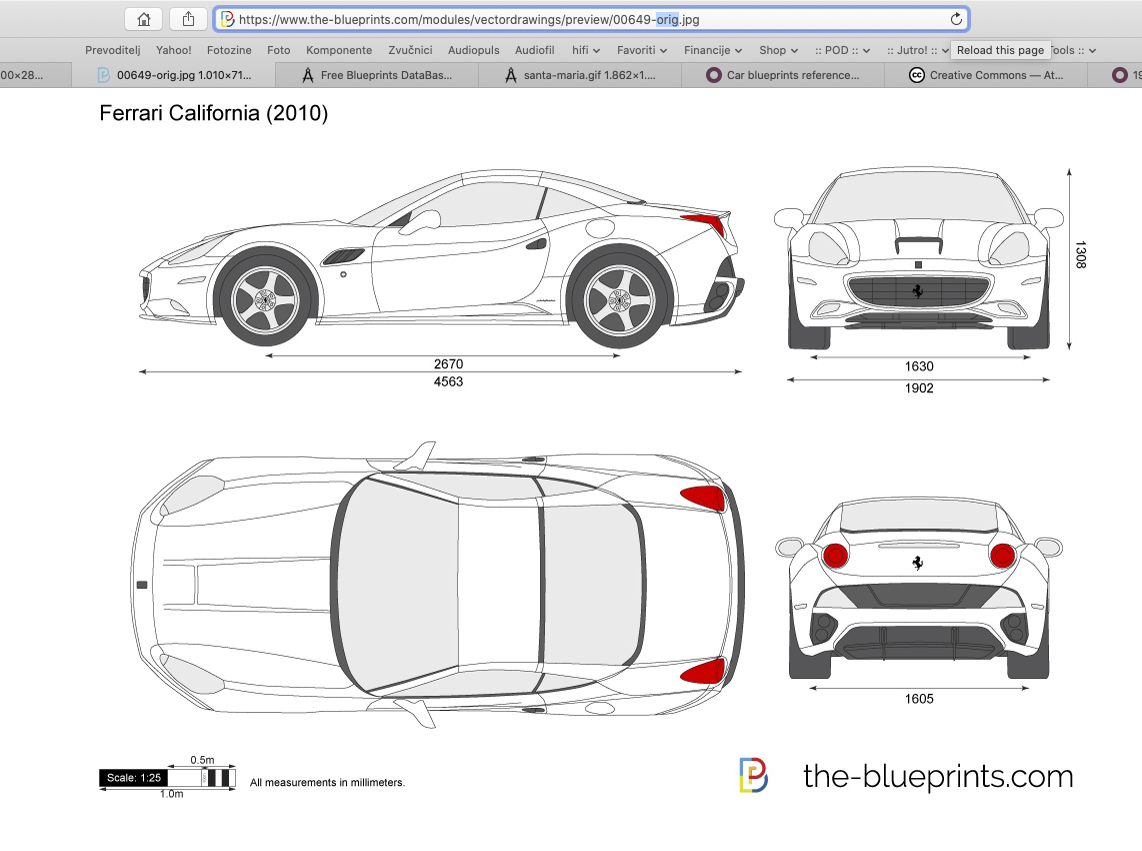Image resolution: width=1142 pixels, height=851 pixels.
Task: Click the Creative Commons tab's CC icon
Action: (x=917, y=75)
